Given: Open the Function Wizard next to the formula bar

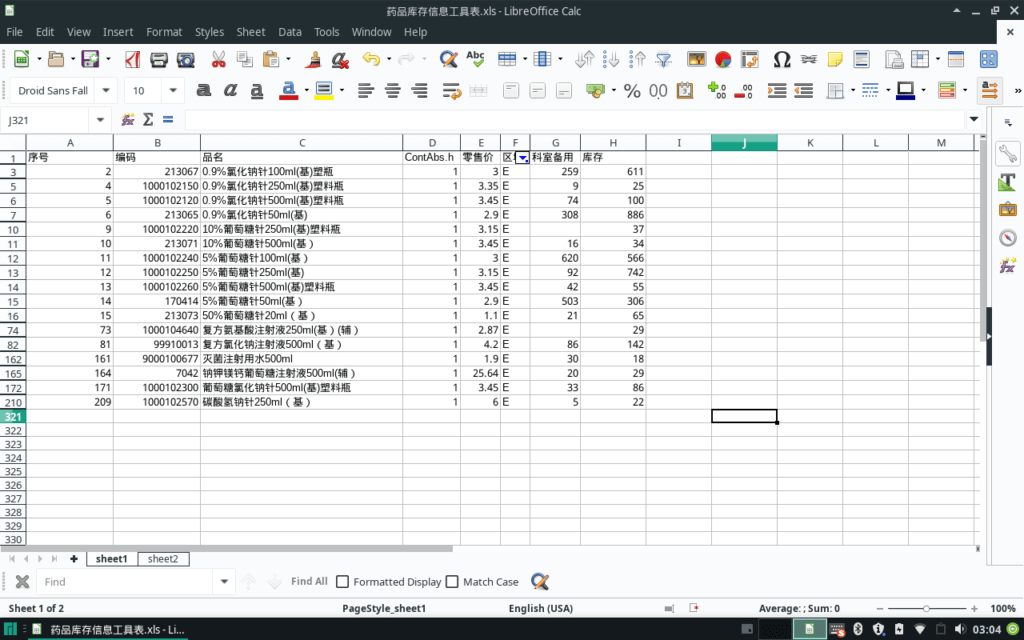Looking at the screenshot, I should click(x=128, y=120).
